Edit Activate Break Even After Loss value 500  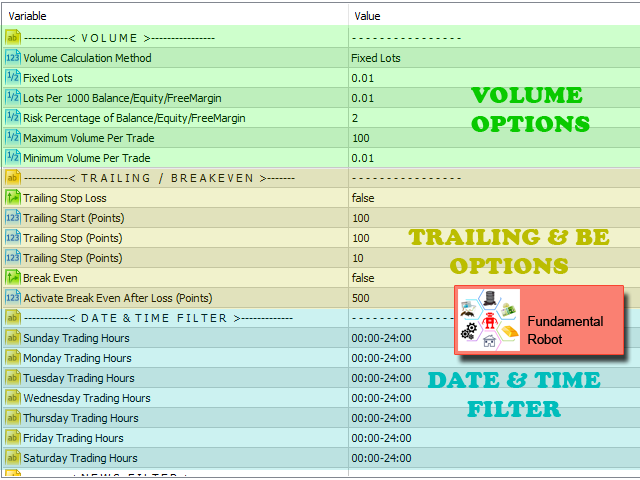(x=361, y=298)
